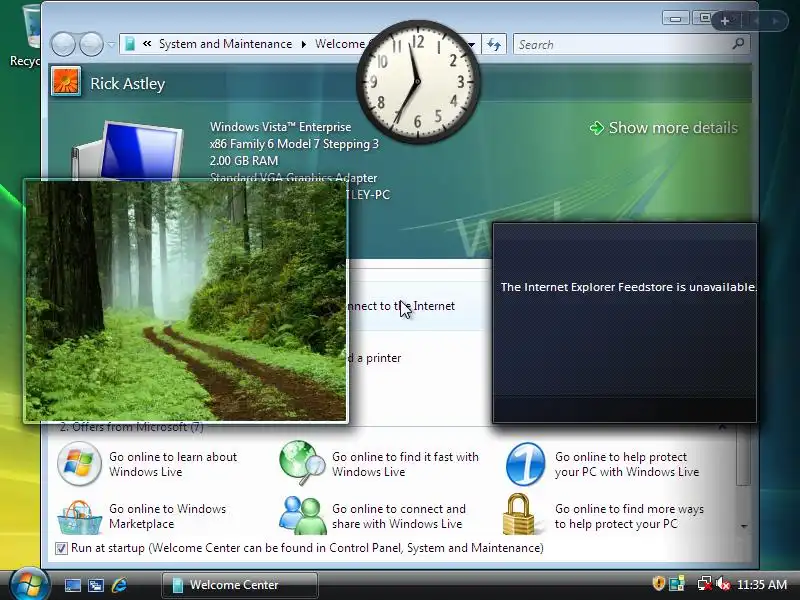
Task: Open the disconnected network tray icon
Action: click(705, 583)
